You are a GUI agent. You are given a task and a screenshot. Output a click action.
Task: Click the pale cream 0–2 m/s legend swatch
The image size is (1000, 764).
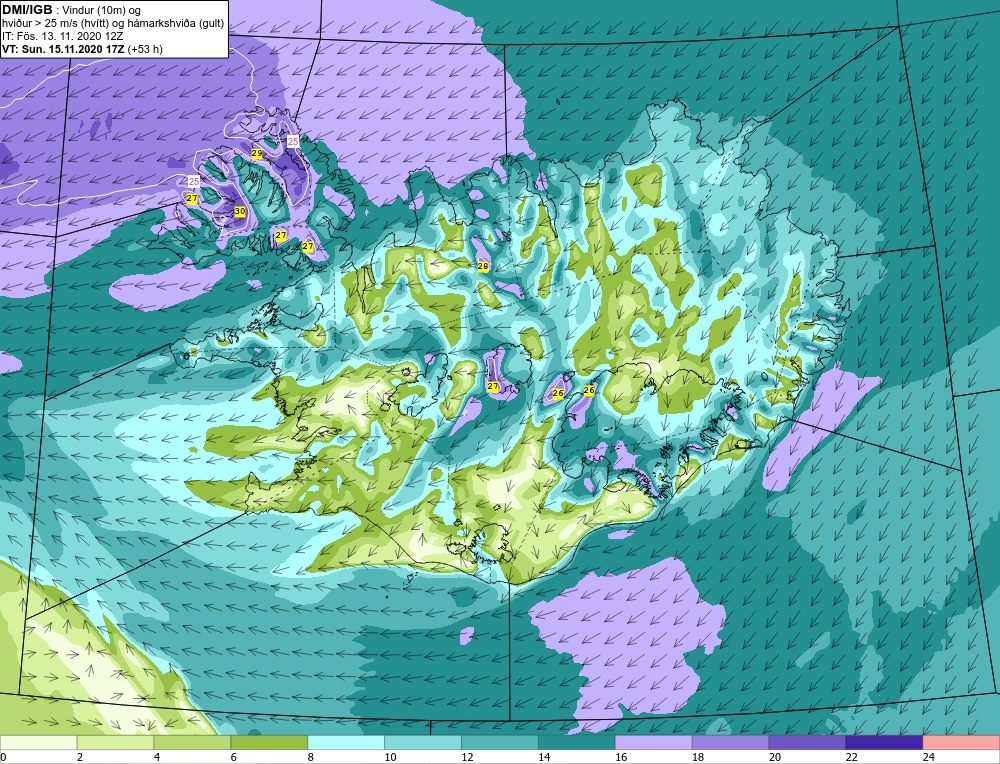pyautogui.click(x=39, y=743)
